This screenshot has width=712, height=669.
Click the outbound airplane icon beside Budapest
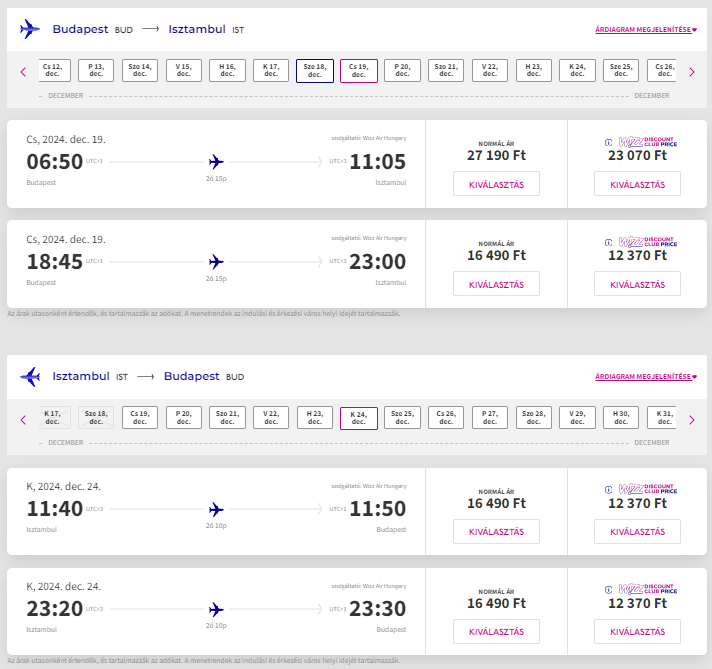(x=30, y=29)
